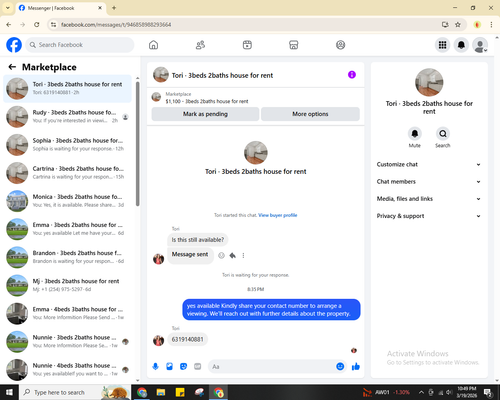500x400 pixels.
Task: Open Tori conversation in chat list
Action: coord(67,88)
